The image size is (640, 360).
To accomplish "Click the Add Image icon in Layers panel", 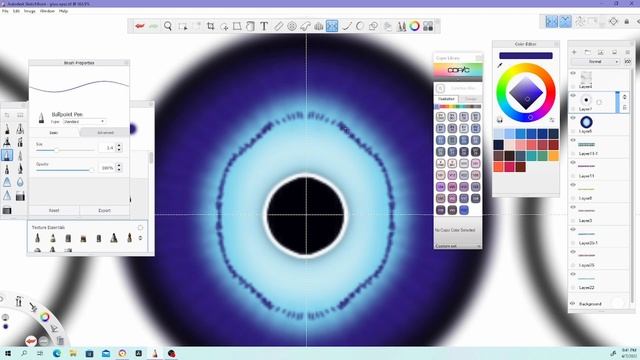I will click(601, 52).
